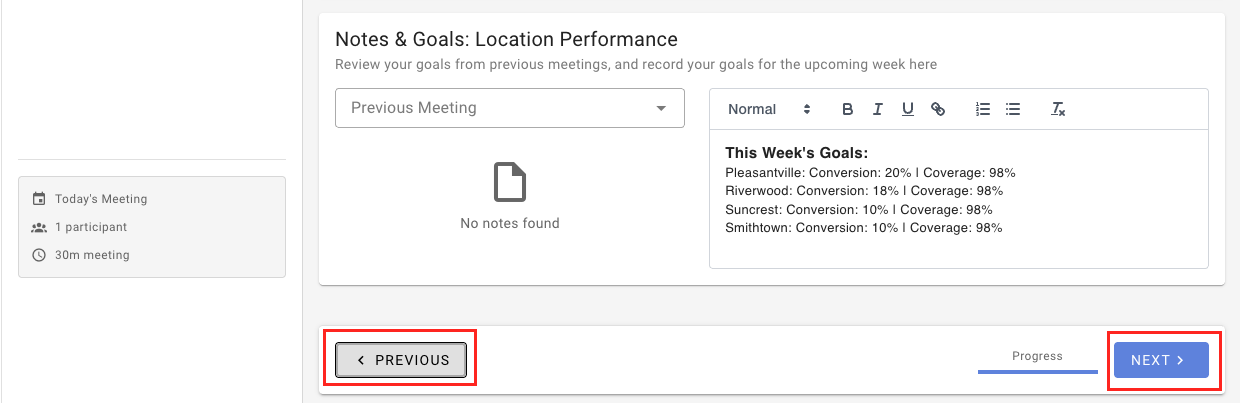Click the Progress bar indicator

tap(1037, 371)
